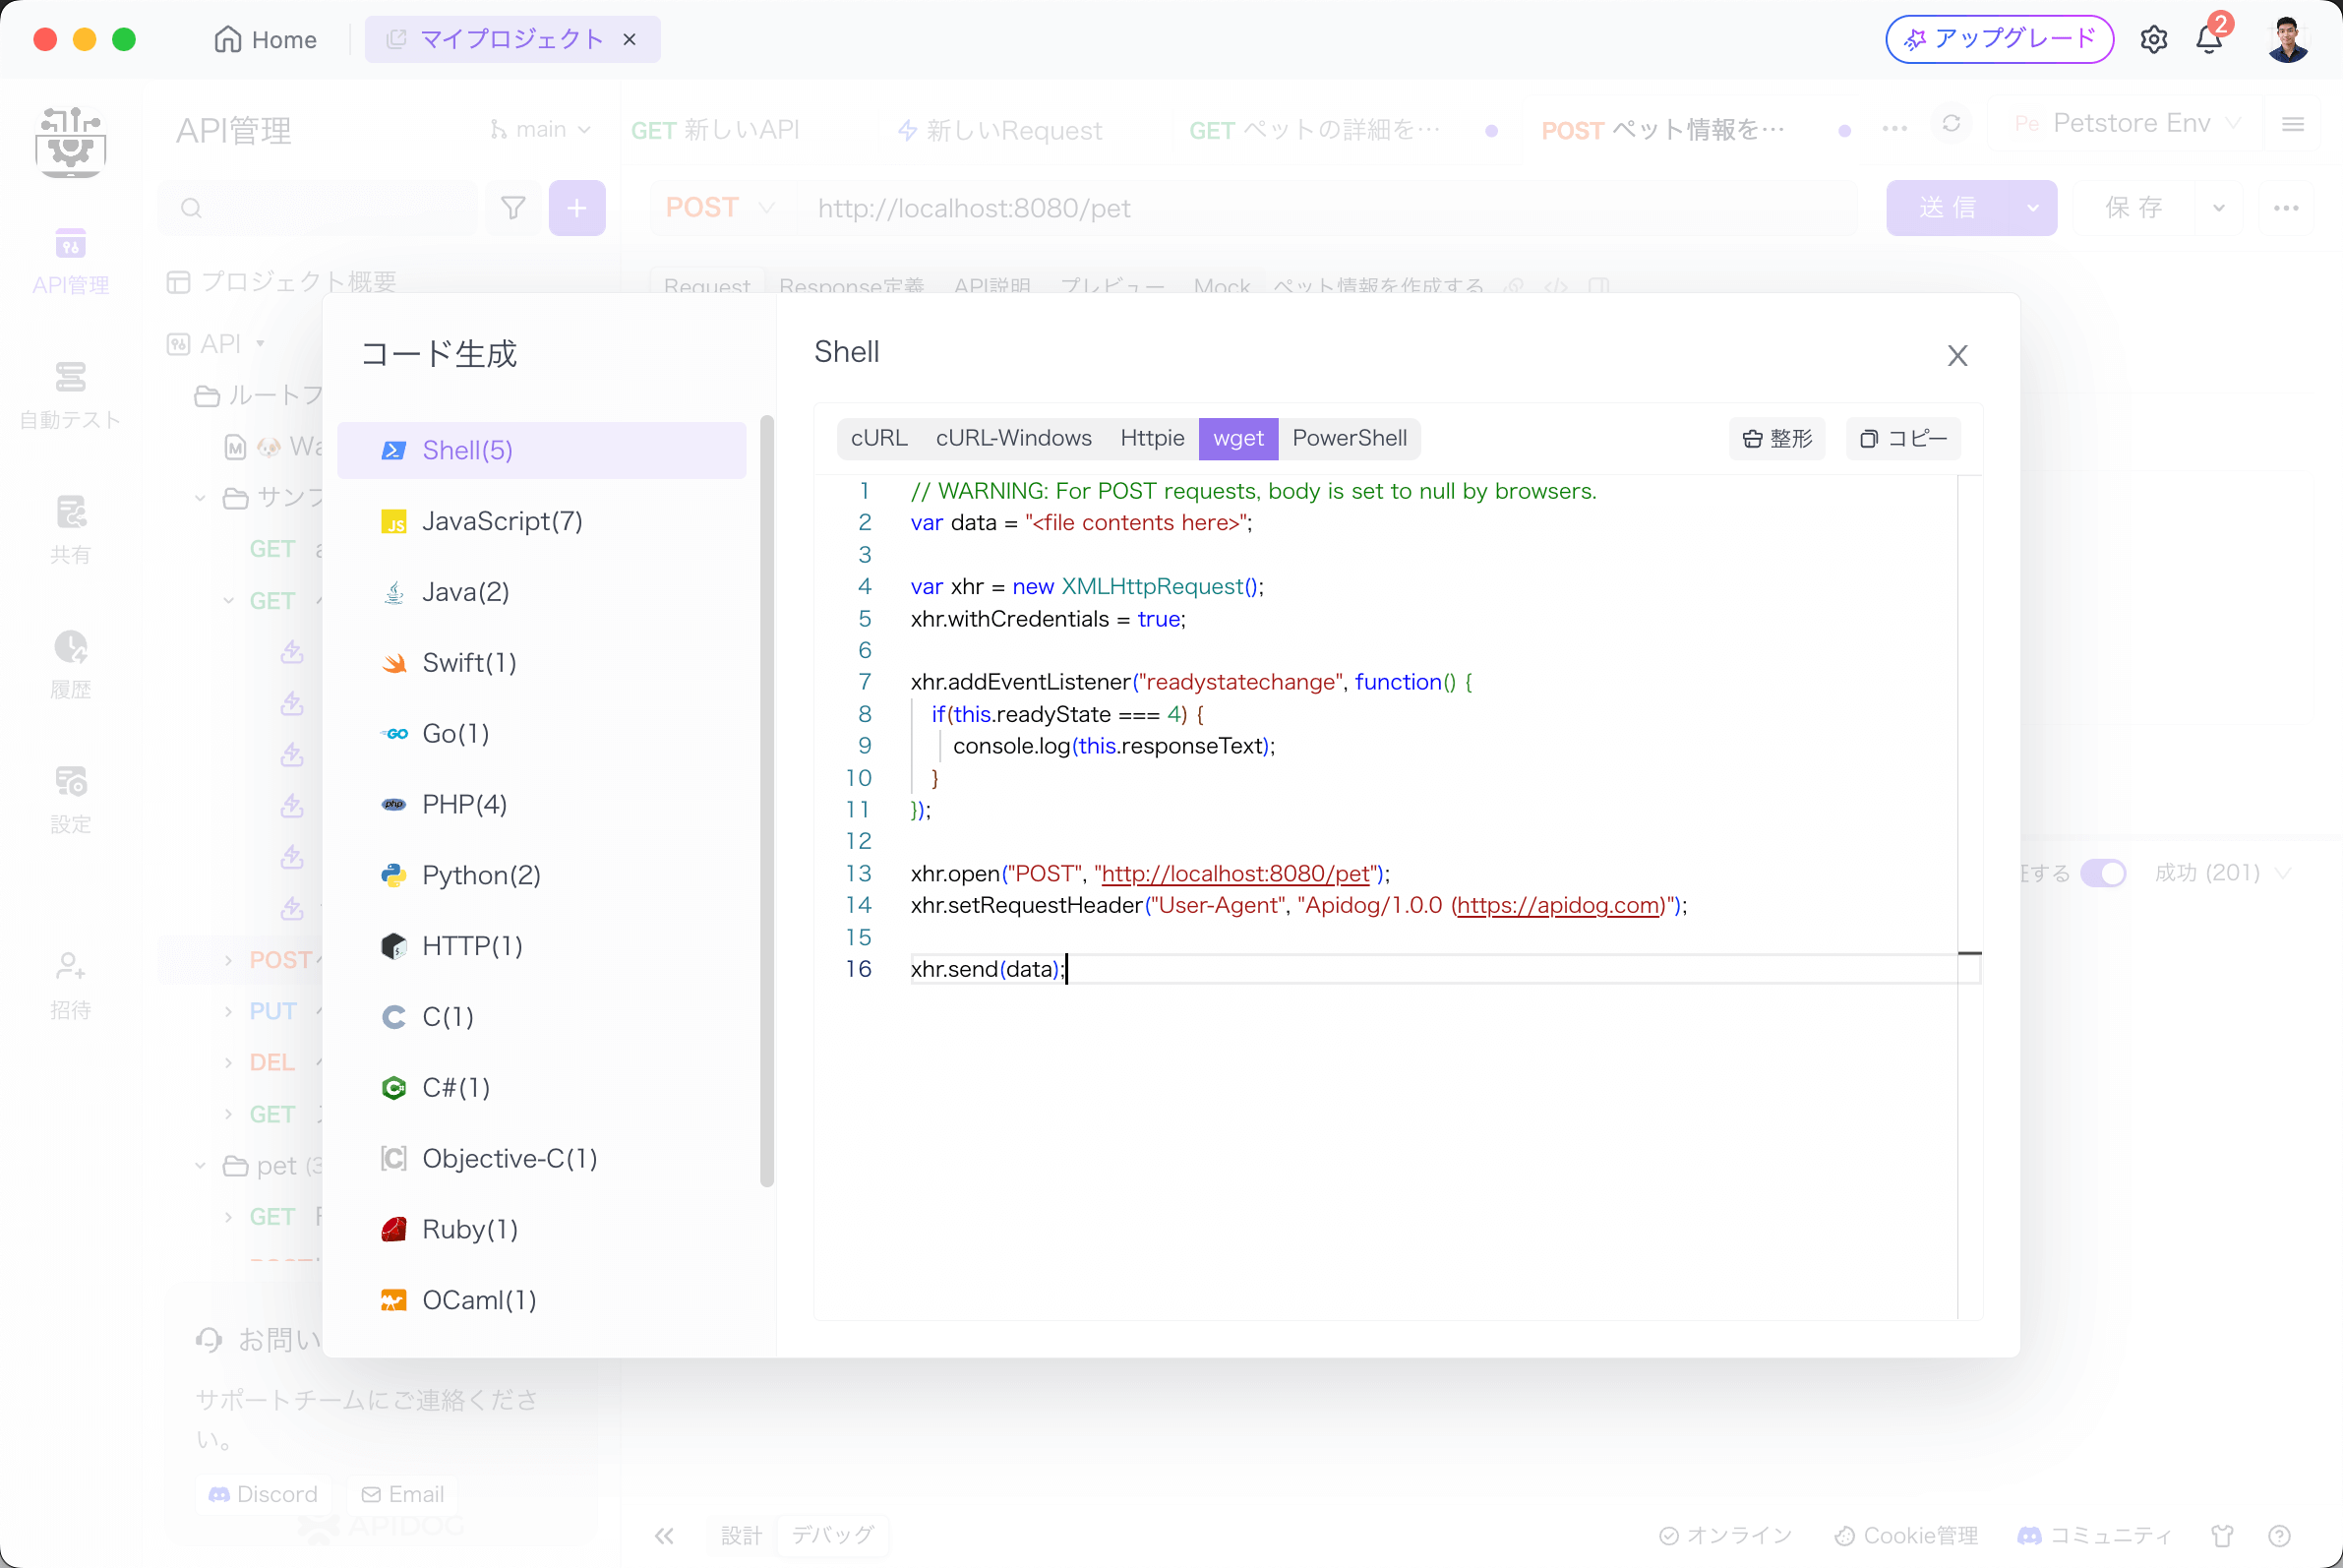Open 自動テスト in the sidebar
This screenshot has width=2343, height=1568.
(70, 396)
